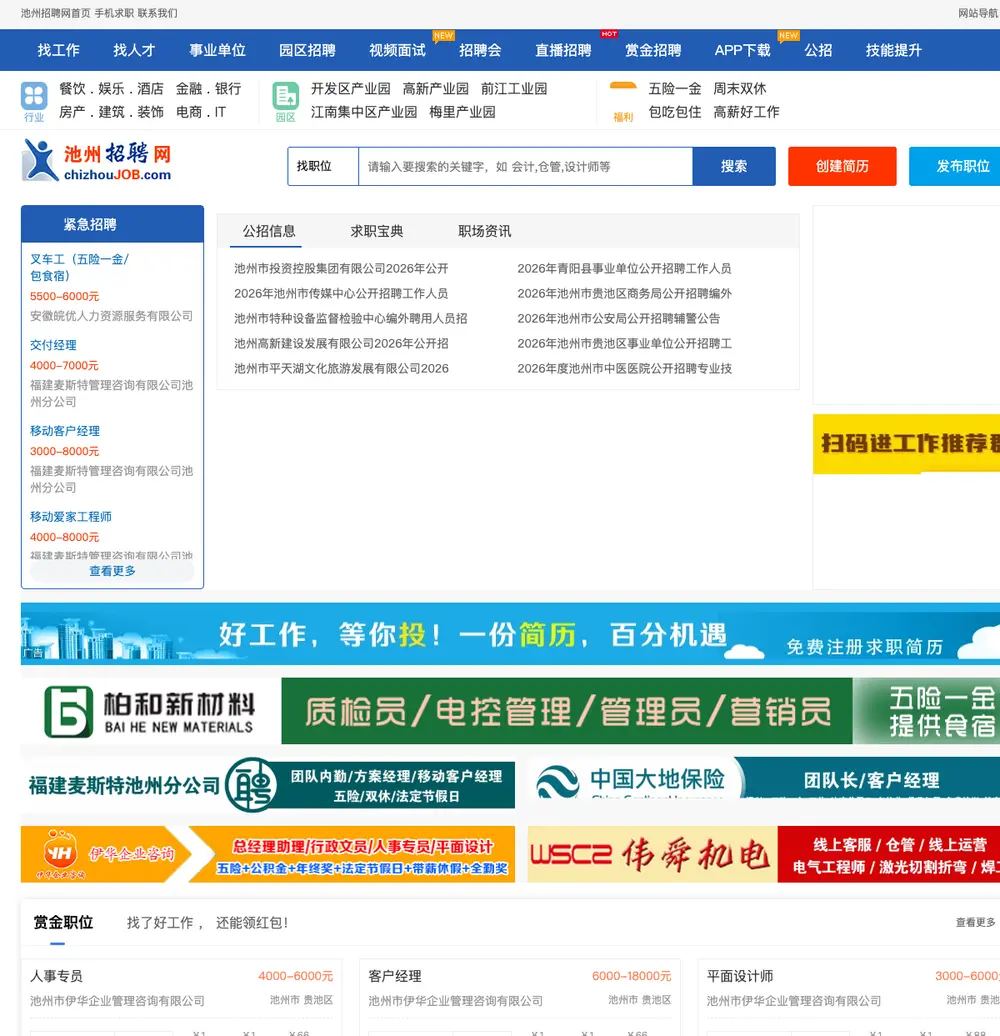Open APP下载 in the navigation bar

(742, 50)
